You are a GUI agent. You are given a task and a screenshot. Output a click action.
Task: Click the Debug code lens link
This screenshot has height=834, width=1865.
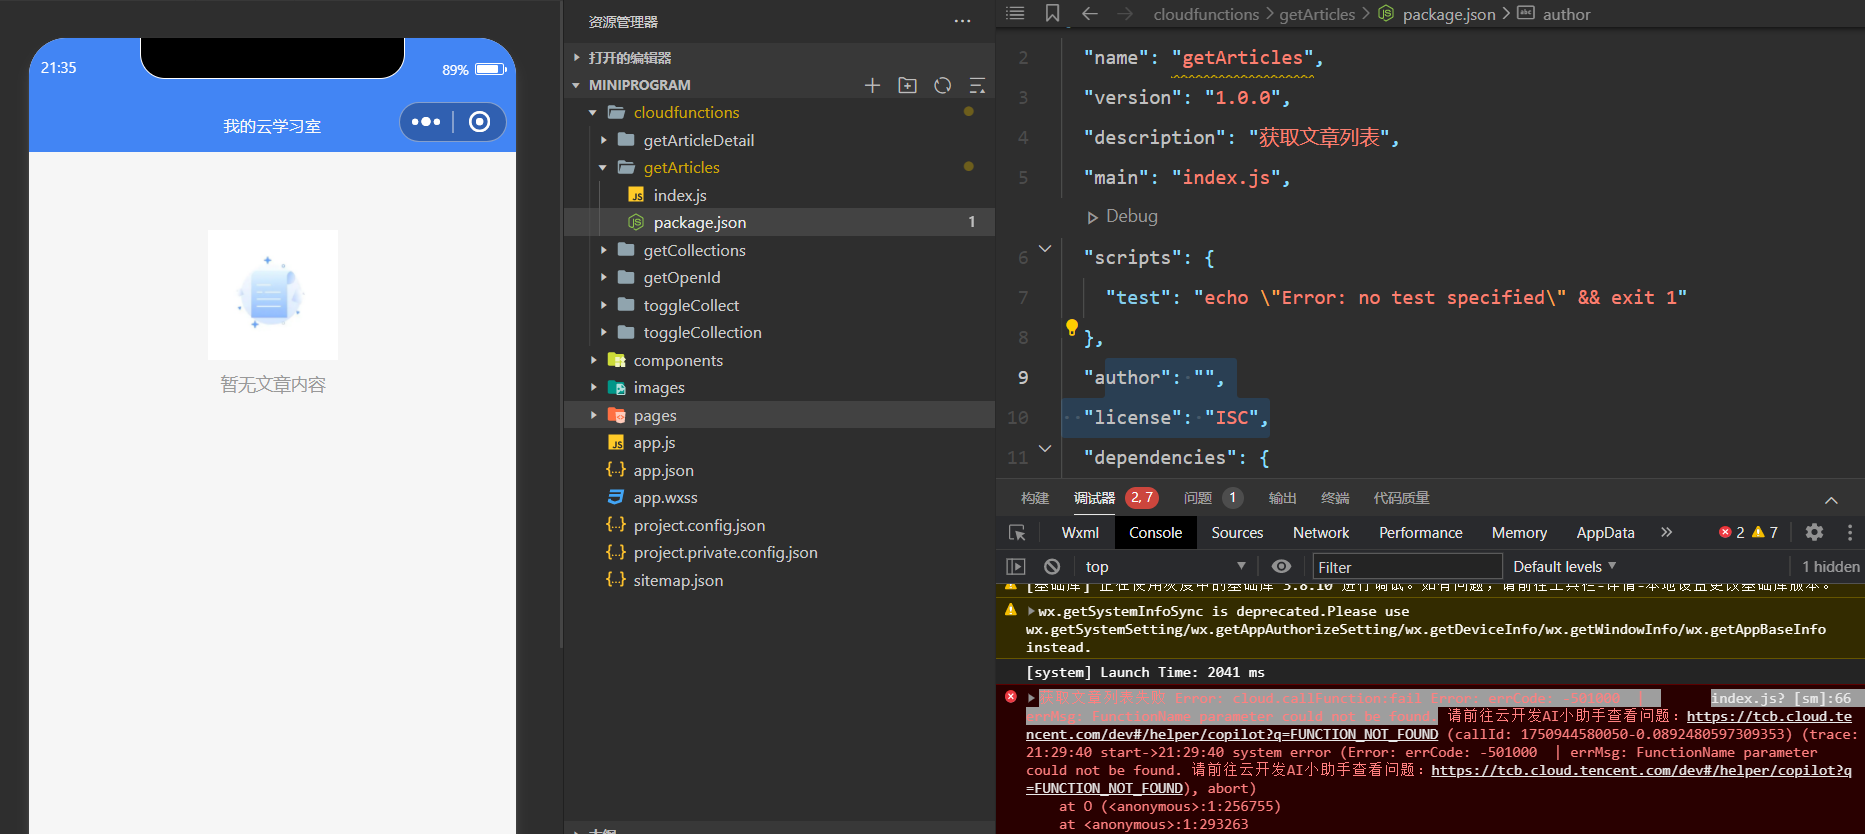click(1131, 216)
